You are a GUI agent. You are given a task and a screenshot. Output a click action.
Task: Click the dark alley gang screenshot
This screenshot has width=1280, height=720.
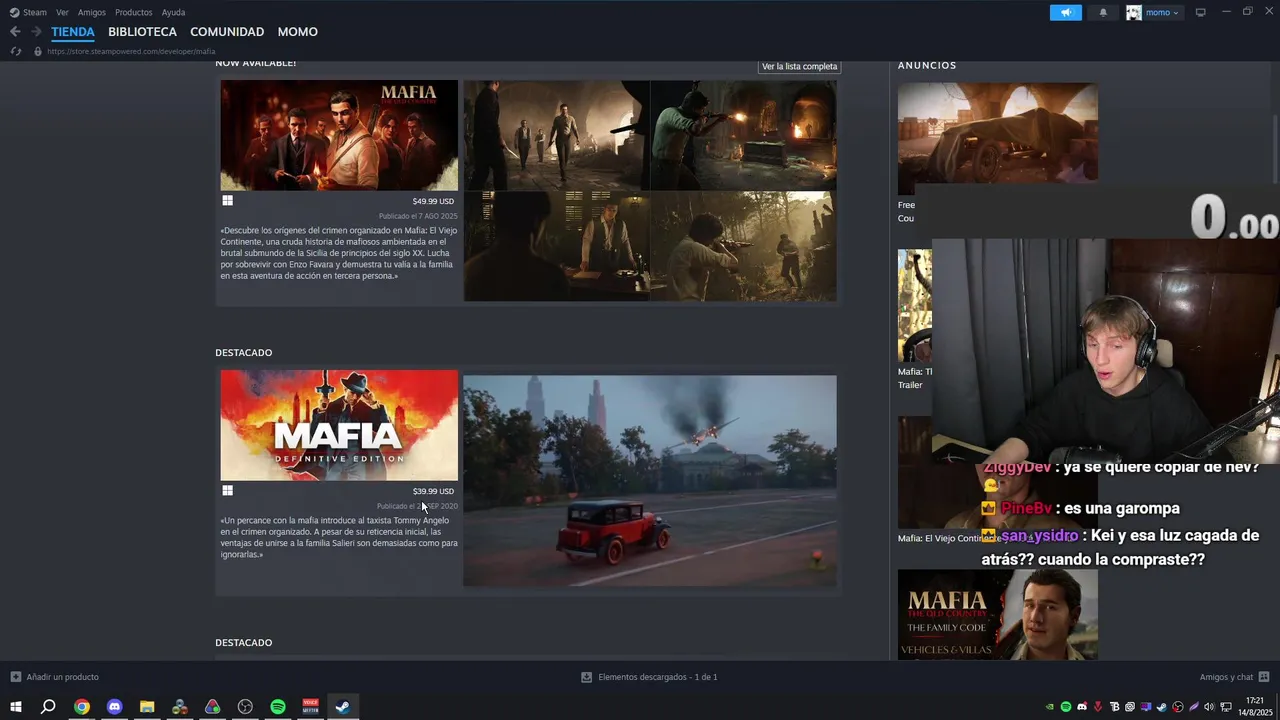click(x=557, y=135)
